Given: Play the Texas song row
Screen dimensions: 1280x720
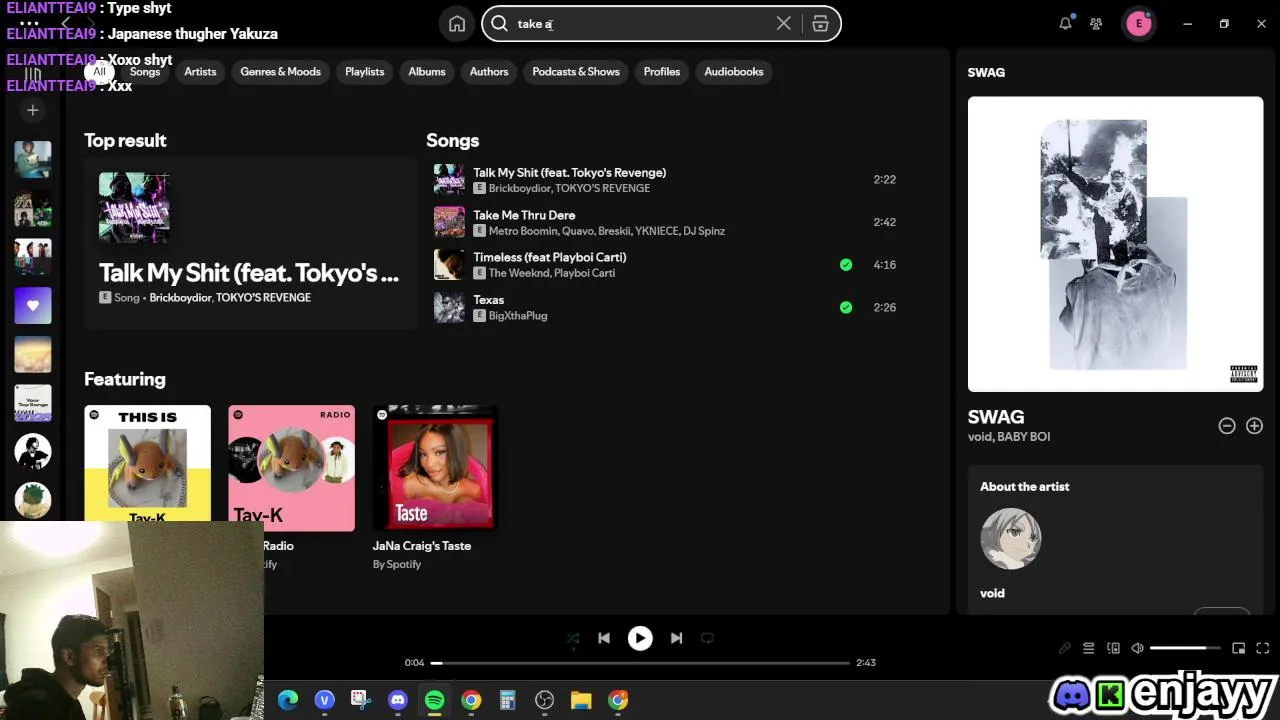Looking at the screenshot, I should [x=665, y=307].
